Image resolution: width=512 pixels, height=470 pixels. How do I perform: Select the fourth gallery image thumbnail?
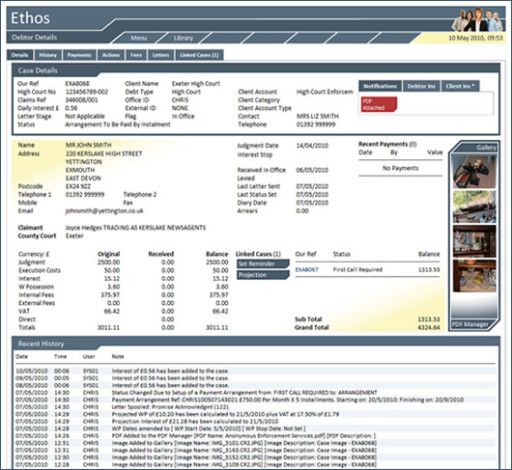tap(474, 276)
